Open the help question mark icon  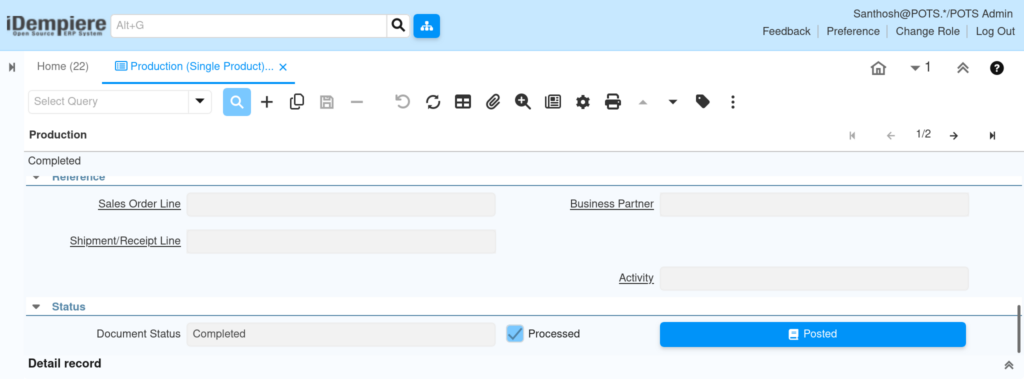coord(997,68)
